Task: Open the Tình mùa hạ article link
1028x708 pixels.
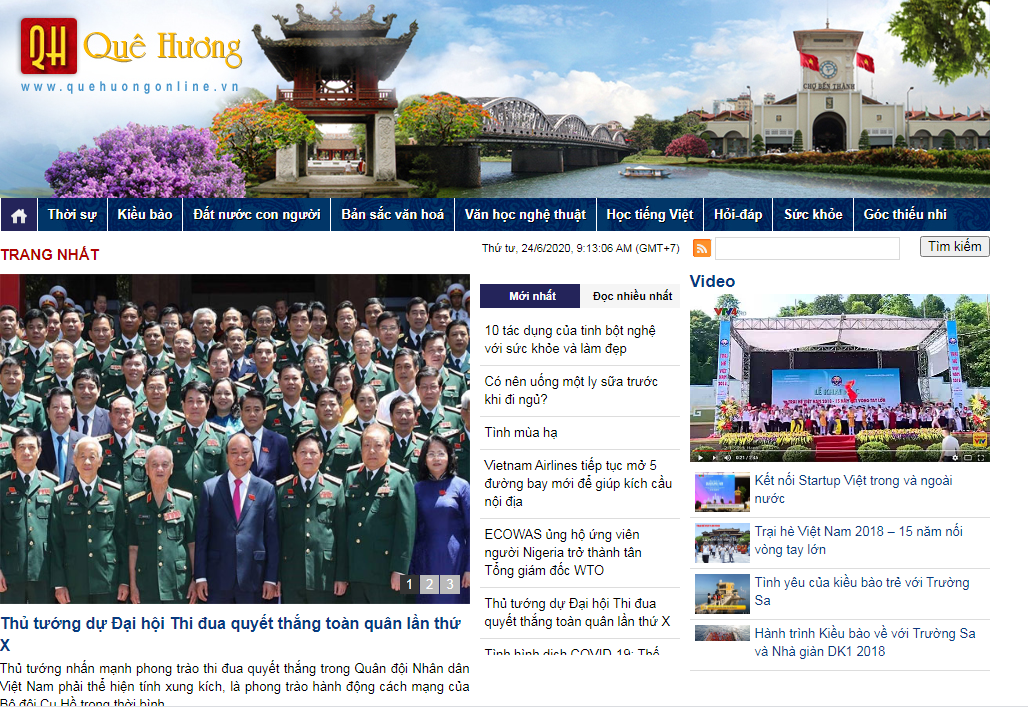Action: pyautogui.click(x=521, y=433)
